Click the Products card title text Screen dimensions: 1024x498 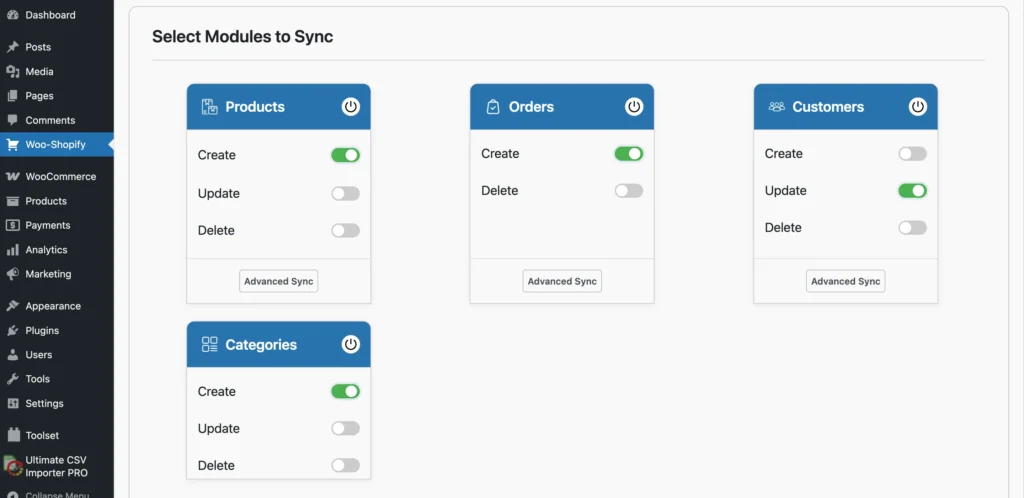click(255, 107)
